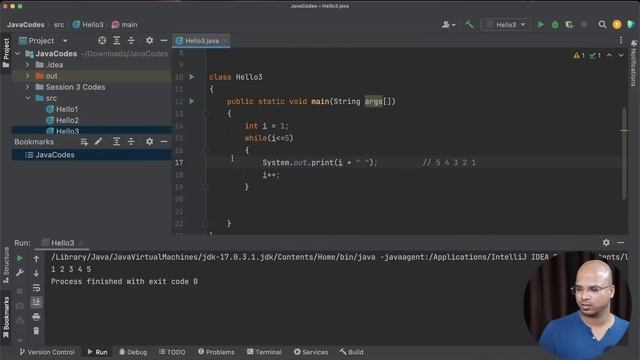Open Search Everywhere magnifier icon
The width and height of the screenshot is (640, 360).
tap(602, 24)
